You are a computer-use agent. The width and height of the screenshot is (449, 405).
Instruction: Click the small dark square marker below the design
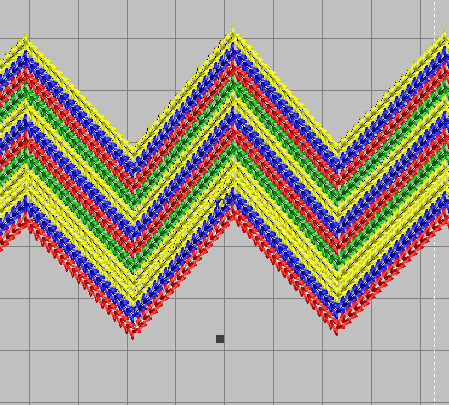click(x=220, y=339)
